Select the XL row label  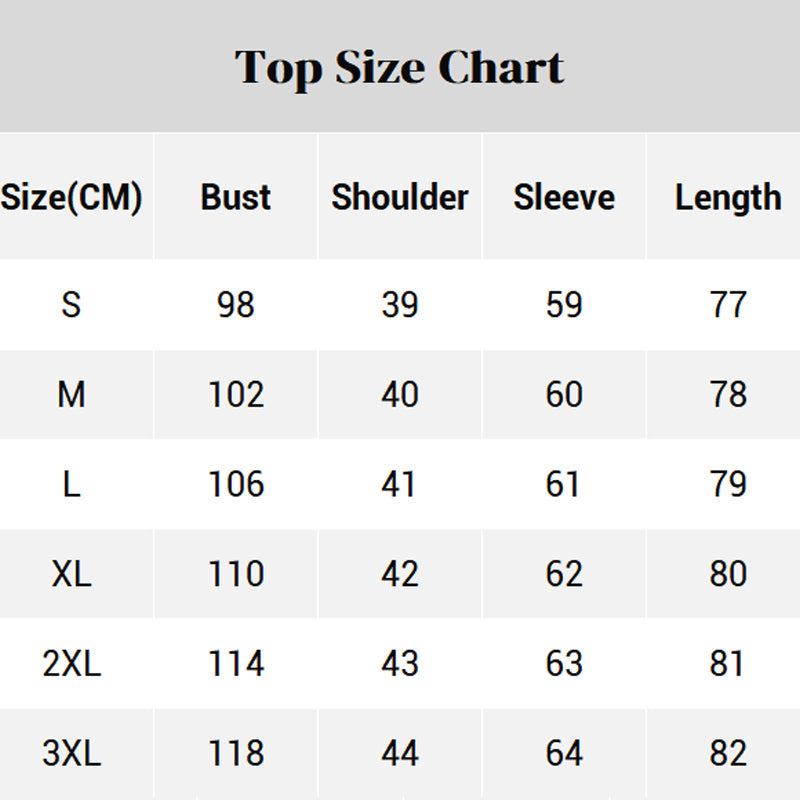pyautogui.click(x=71, y=574)
